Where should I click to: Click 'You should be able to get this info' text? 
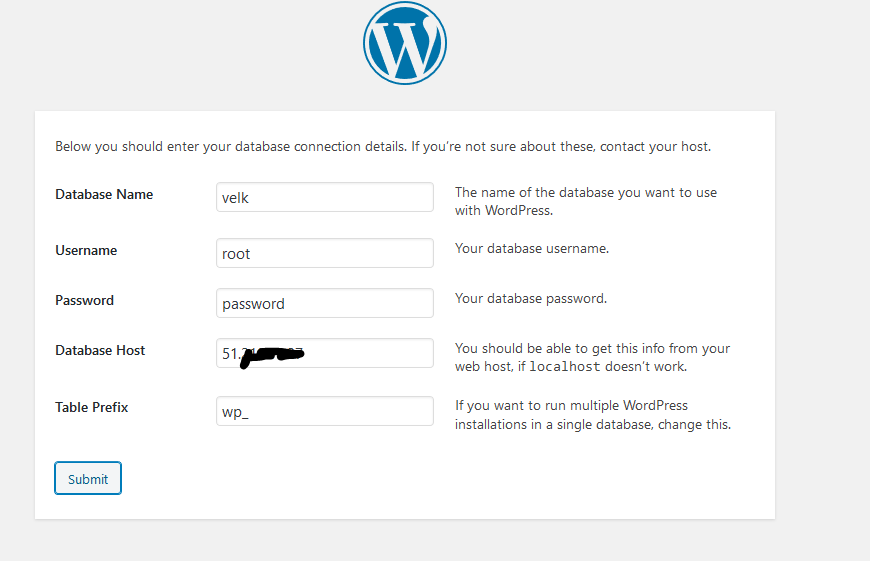[592, 348]
